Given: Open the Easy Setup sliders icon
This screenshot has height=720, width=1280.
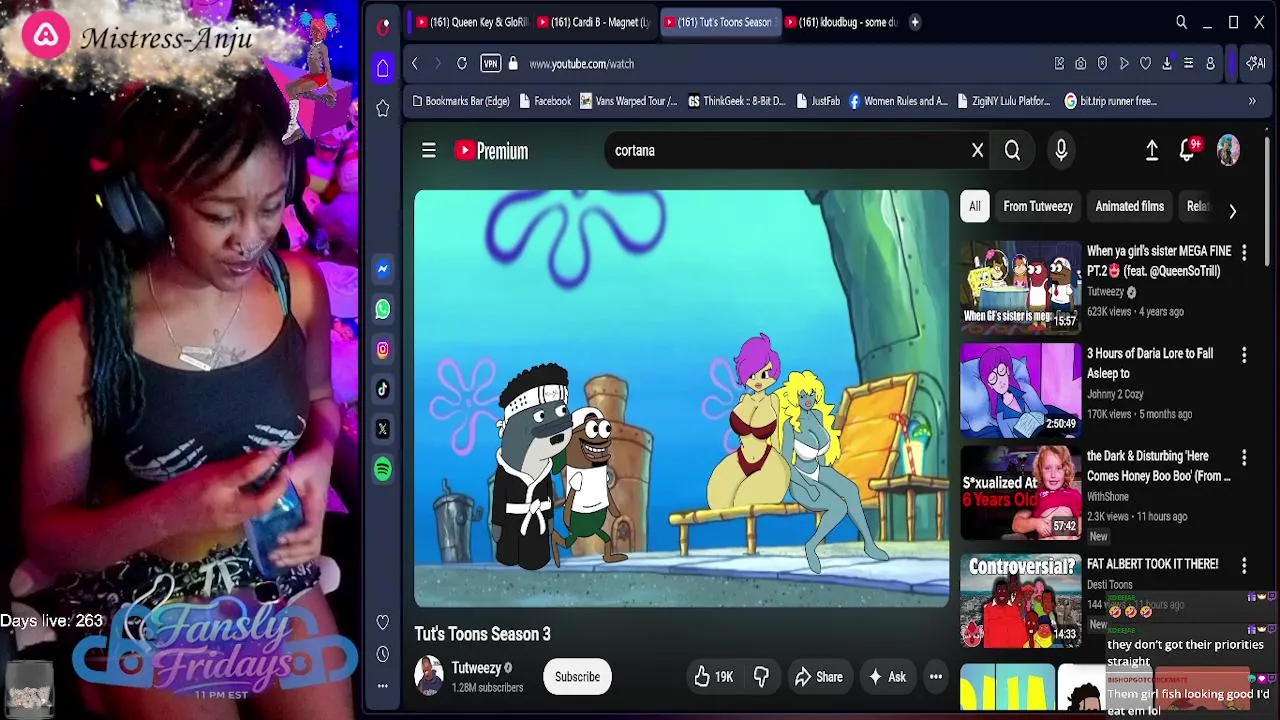Looking at the screenshot, I should pos(1188,64).
